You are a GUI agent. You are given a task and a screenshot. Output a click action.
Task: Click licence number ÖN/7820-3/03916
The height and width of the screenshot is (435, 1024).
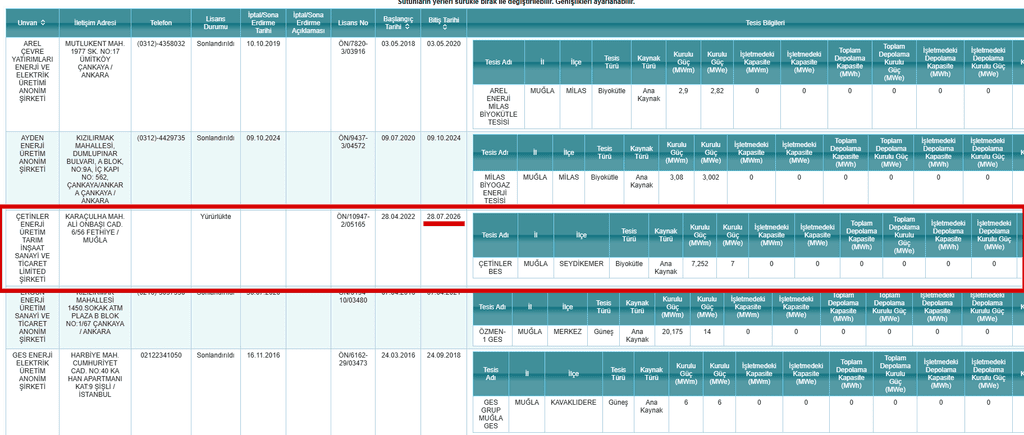pos(353,48)
